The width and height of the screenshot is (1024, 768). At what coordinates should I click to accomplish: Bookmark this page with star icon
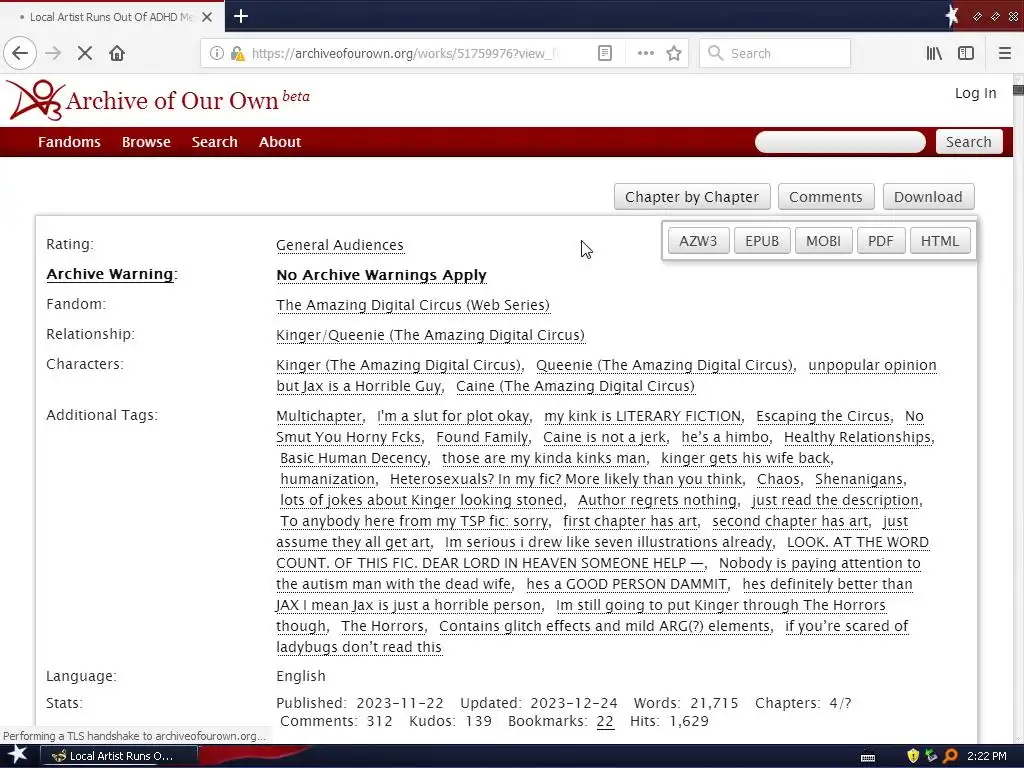pos(674,54)
